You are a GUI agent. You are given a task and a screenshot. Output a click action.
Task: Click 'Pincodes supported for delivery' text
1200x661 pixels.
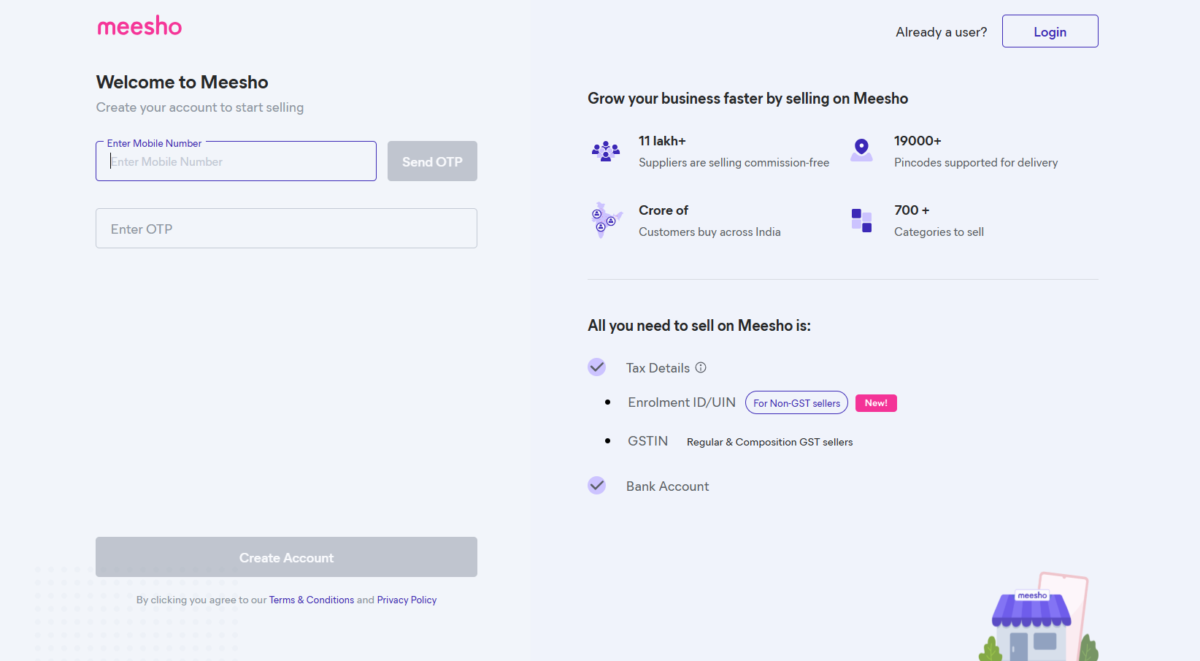pyautogui.click(x=976, y=162)
